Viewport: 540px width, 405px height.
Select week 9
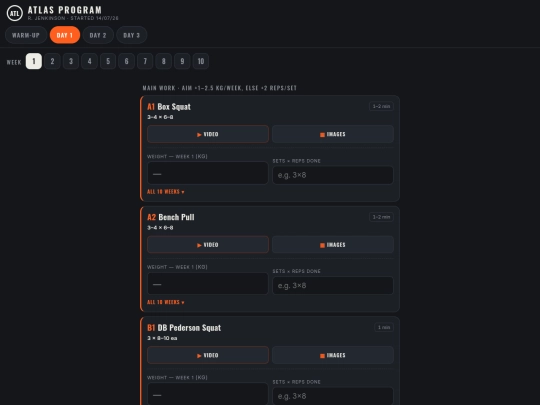pyautogui.click(x=182, y=61)
